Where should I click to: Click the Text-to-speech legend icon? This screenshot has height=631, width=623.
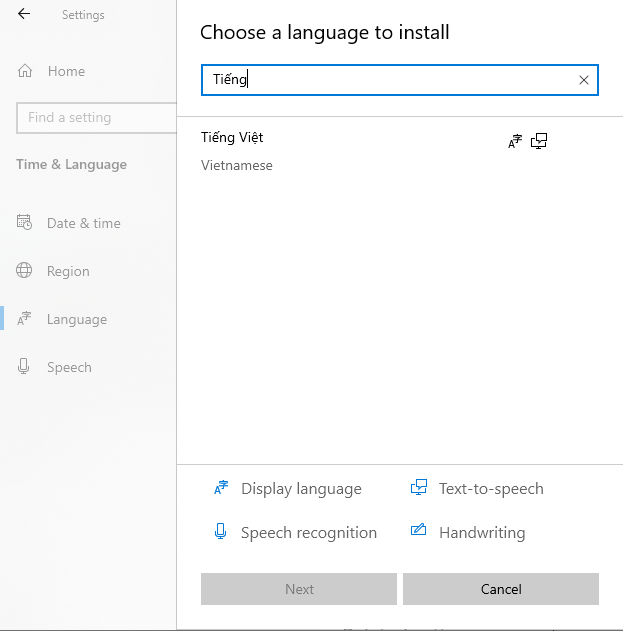(x=419, y=488)
